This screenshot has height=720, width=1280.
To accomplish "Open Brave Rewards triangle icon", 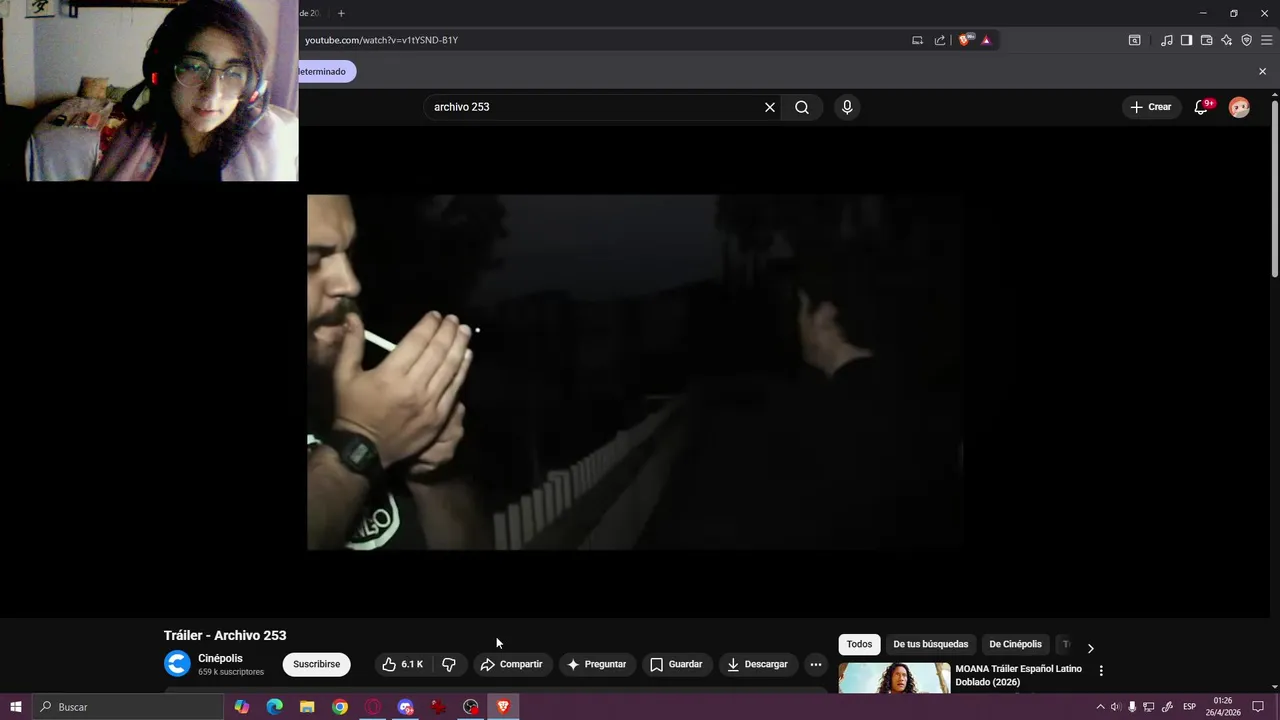I will [986, 40].
